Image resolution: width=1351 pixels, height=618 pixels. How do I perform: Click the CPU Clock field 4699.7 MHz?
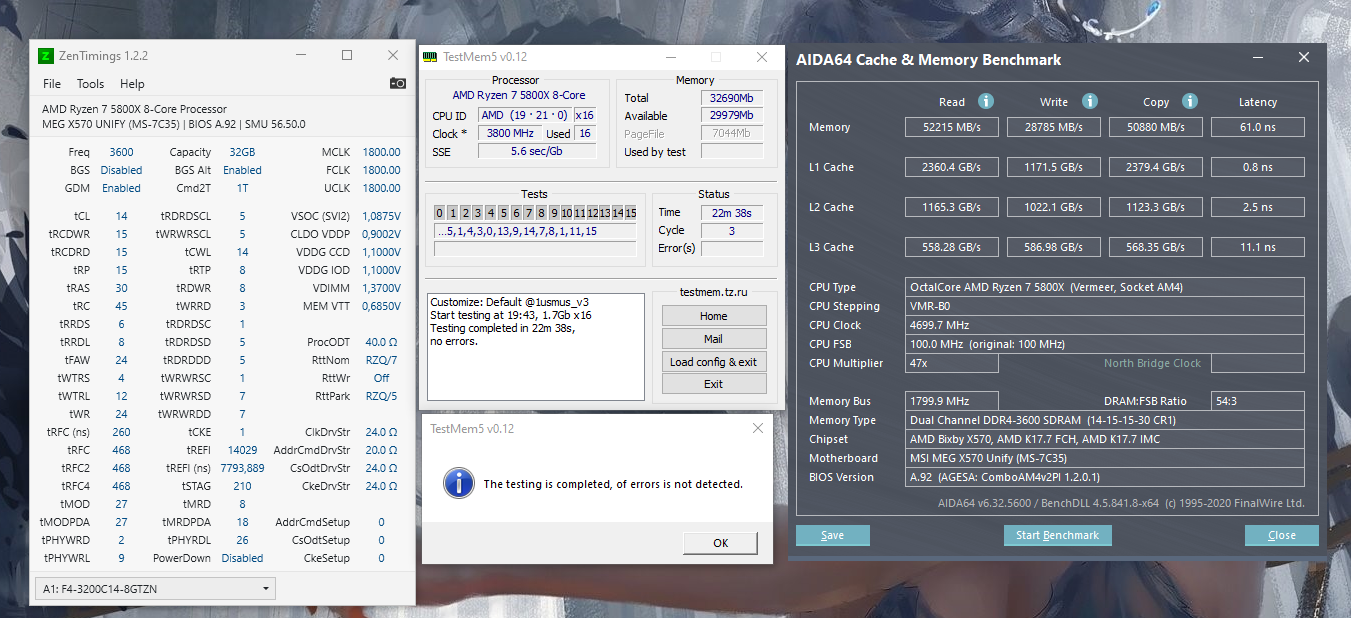tap(1105, 325)
